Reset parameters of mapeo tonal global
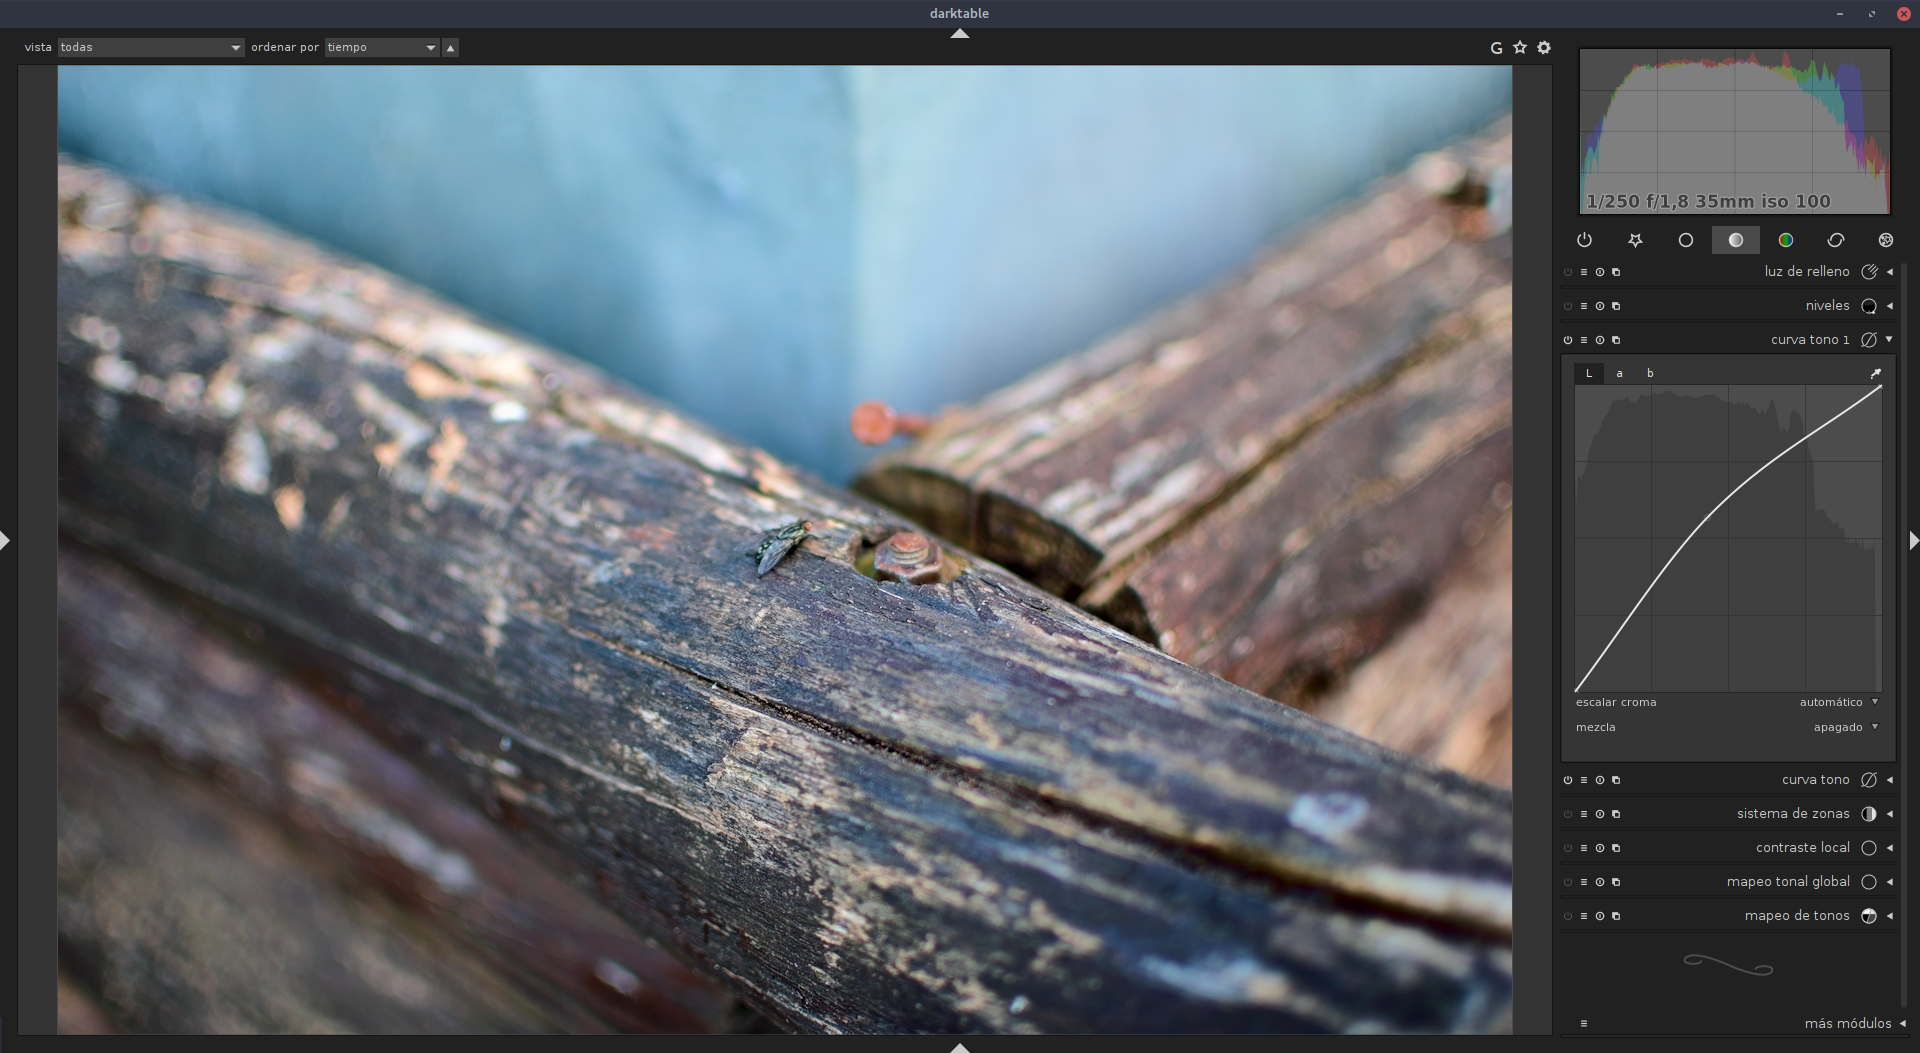This screenshot has width=1920, height=1053. (1600, 882)
